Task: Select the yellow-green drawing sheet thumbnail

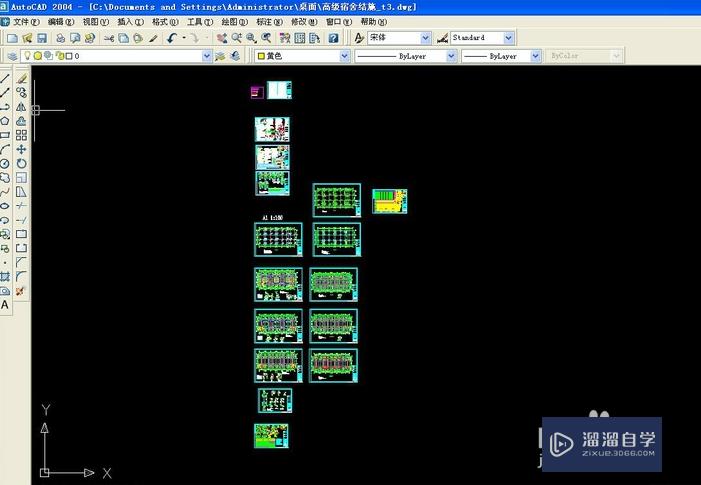Action: tap(389, 201)
